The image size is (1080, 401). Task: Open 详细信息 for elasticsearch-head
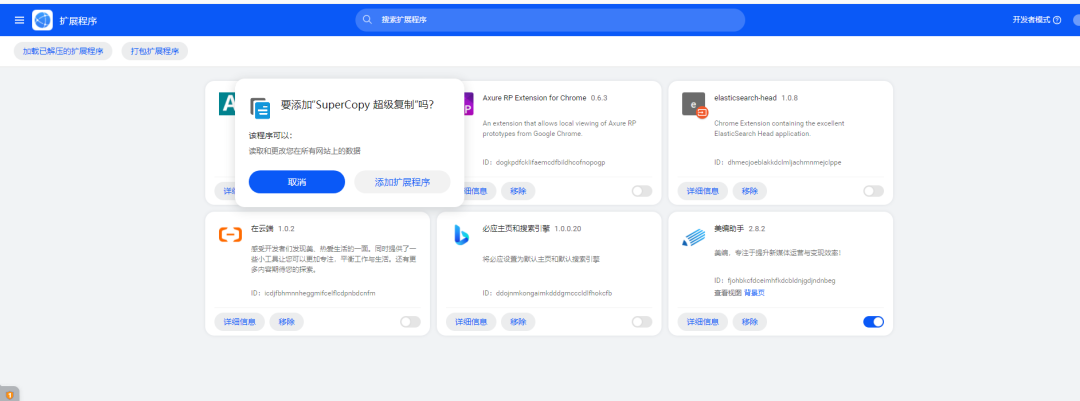[x=703, y=191]
